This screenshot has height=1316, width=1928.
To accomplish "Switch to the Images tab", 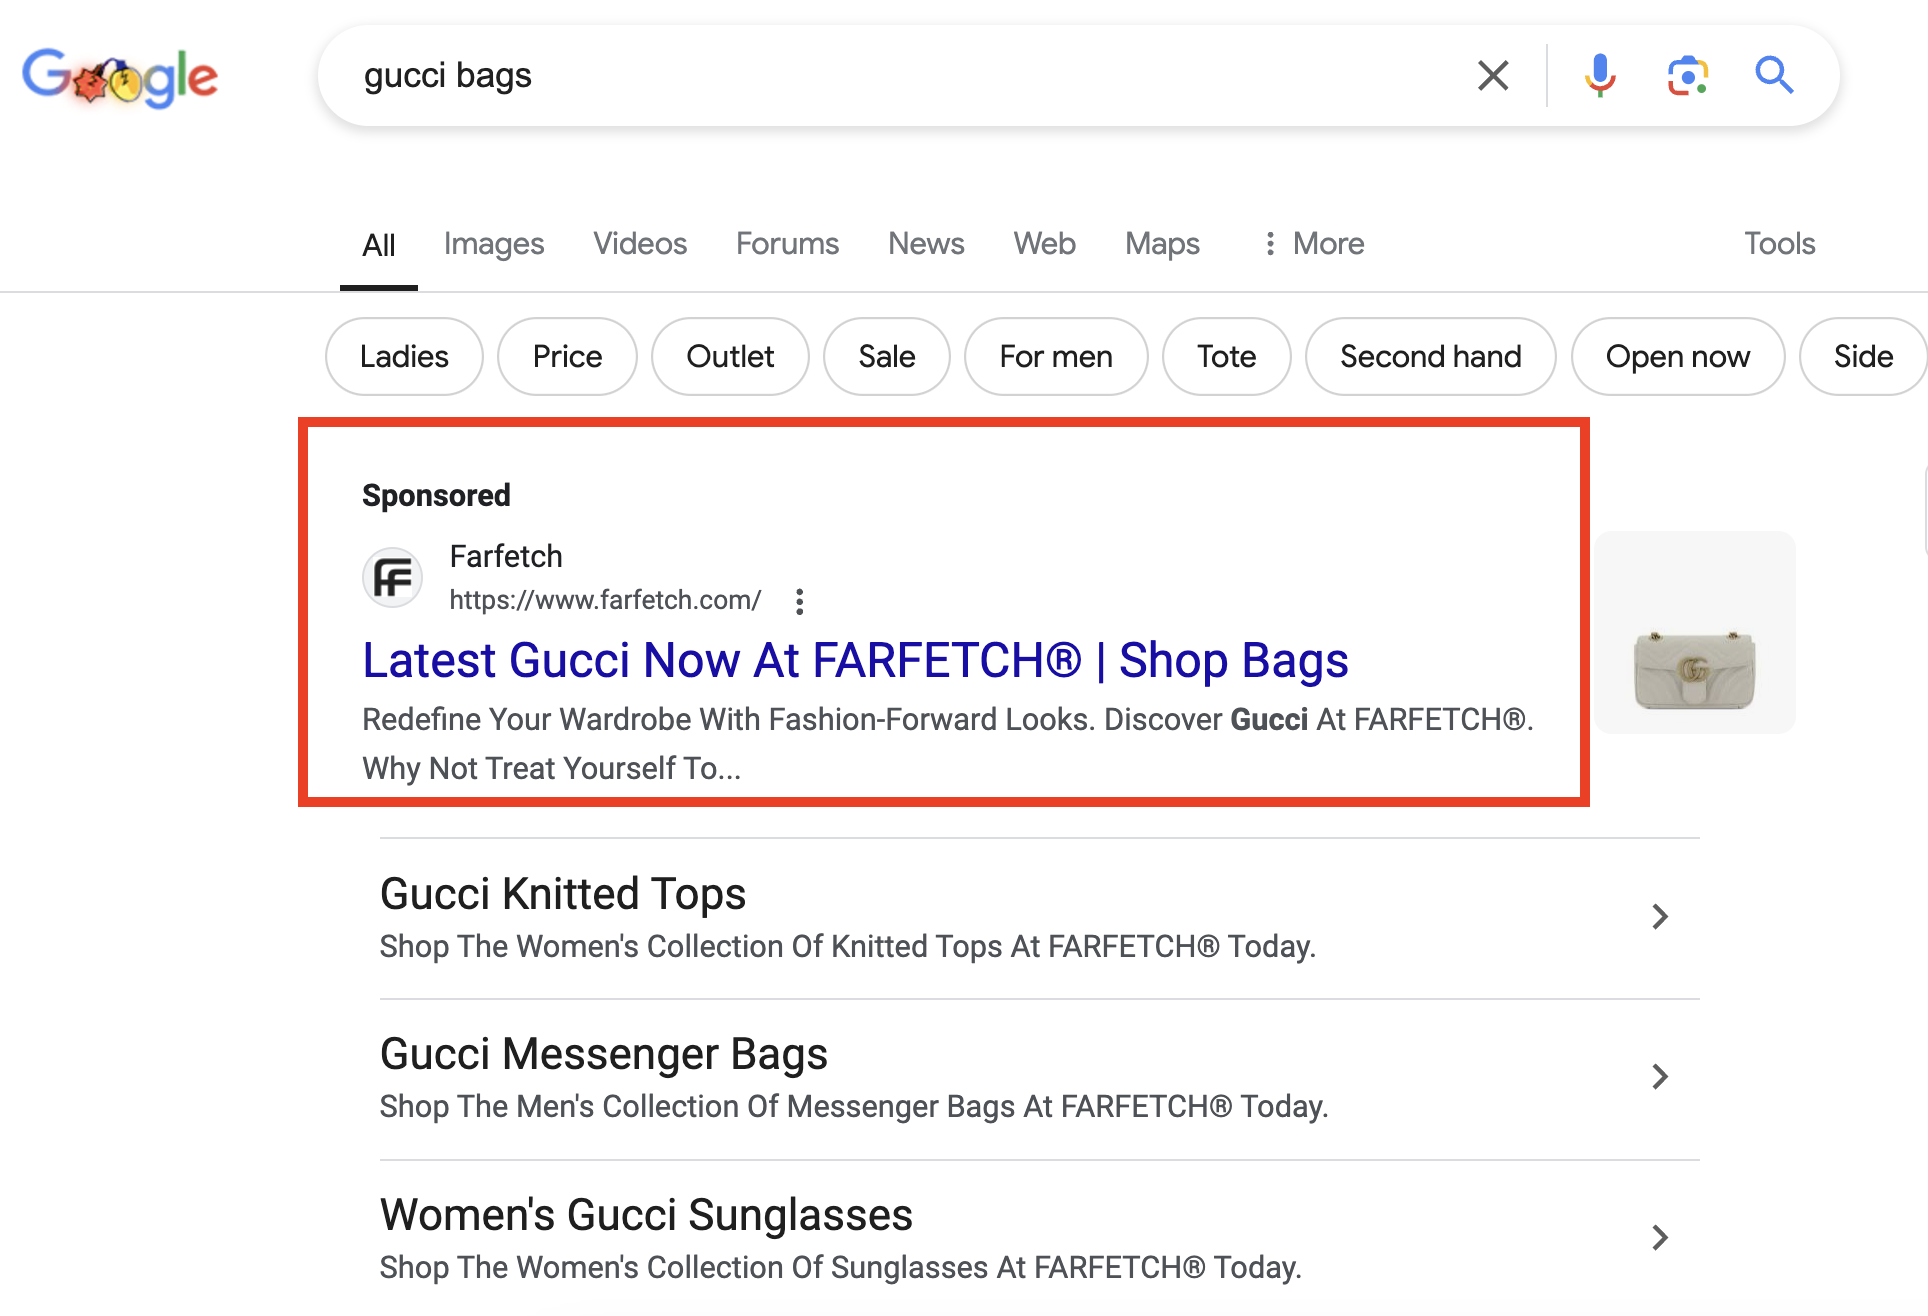I will coord(494,244).
